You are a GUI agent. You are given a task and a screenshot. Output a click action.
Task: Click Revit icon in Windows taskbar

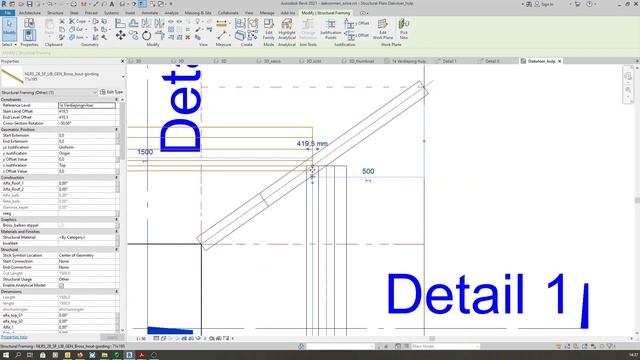click(x=129, y=355)
